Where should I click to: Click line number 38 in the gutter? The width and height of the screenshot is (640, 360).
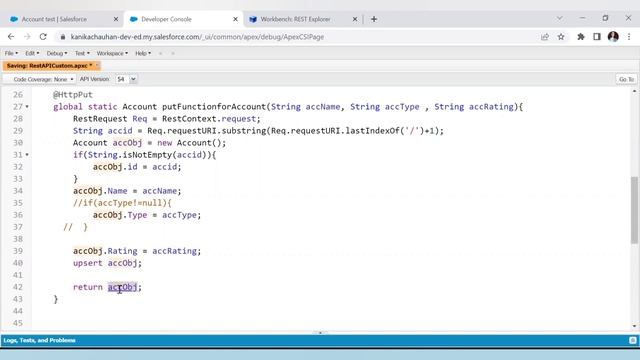click(x=18, y=239)
